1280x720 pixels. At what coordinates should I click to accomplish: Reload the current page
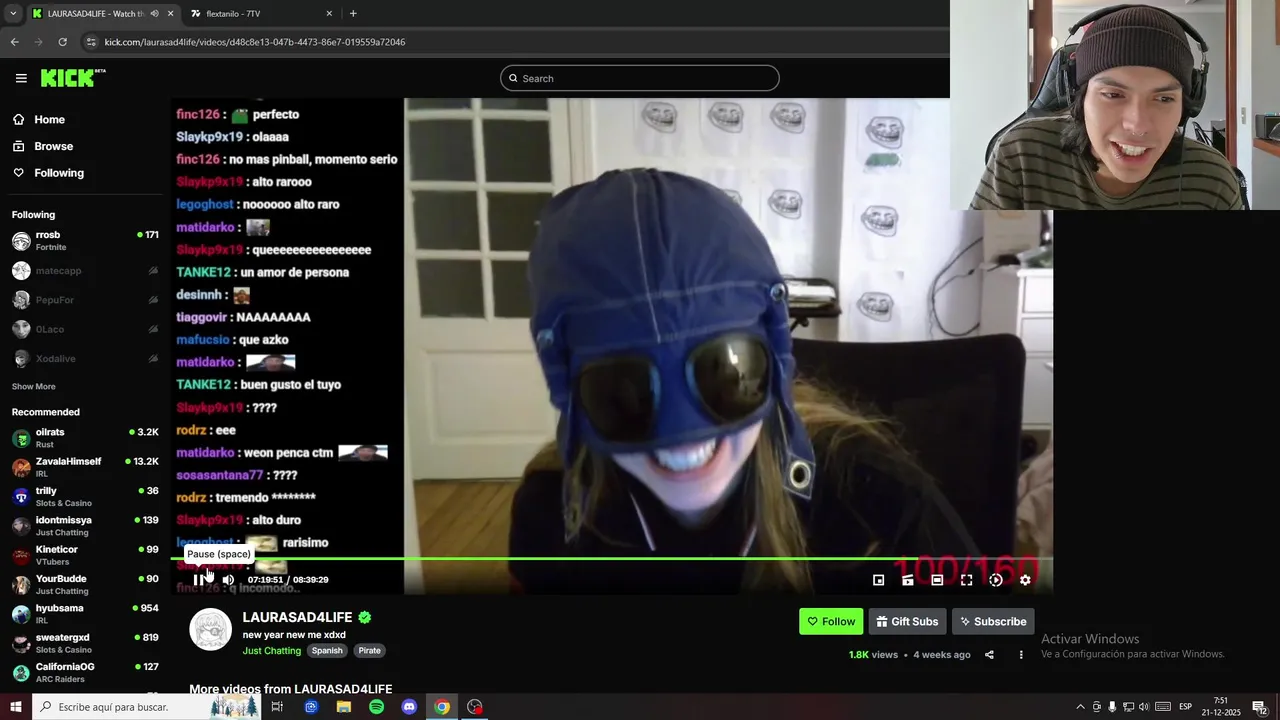click(62, 42)
